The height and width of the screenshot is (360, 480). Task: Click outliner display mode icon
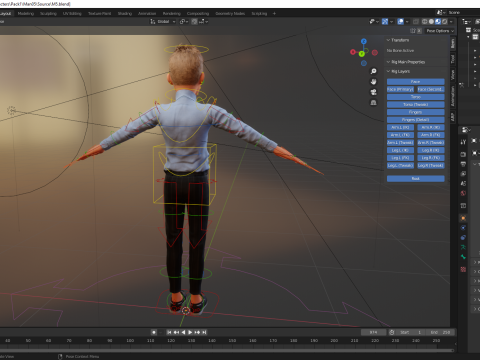tap(467, 21)
